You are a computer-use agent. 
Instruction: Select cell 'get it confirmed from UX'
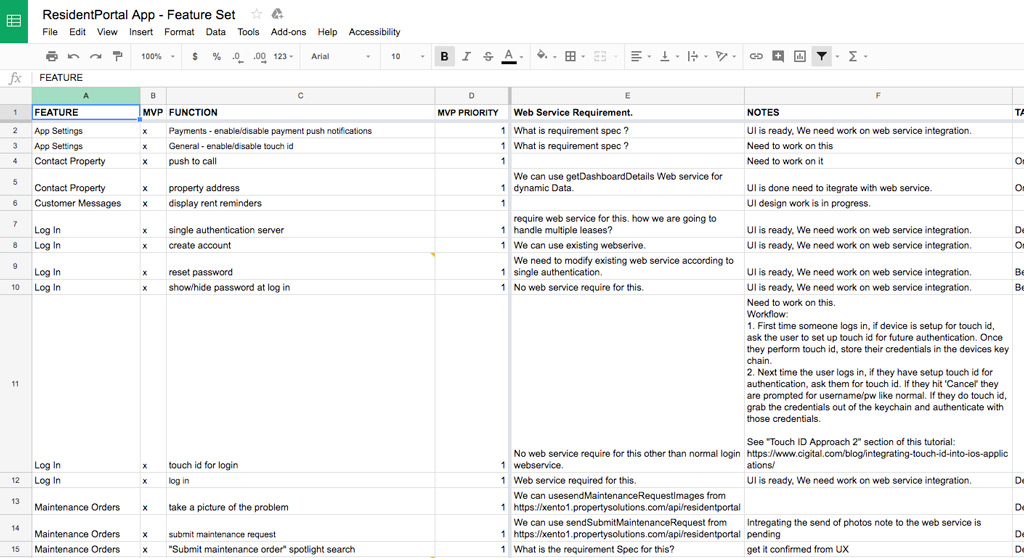878,550
